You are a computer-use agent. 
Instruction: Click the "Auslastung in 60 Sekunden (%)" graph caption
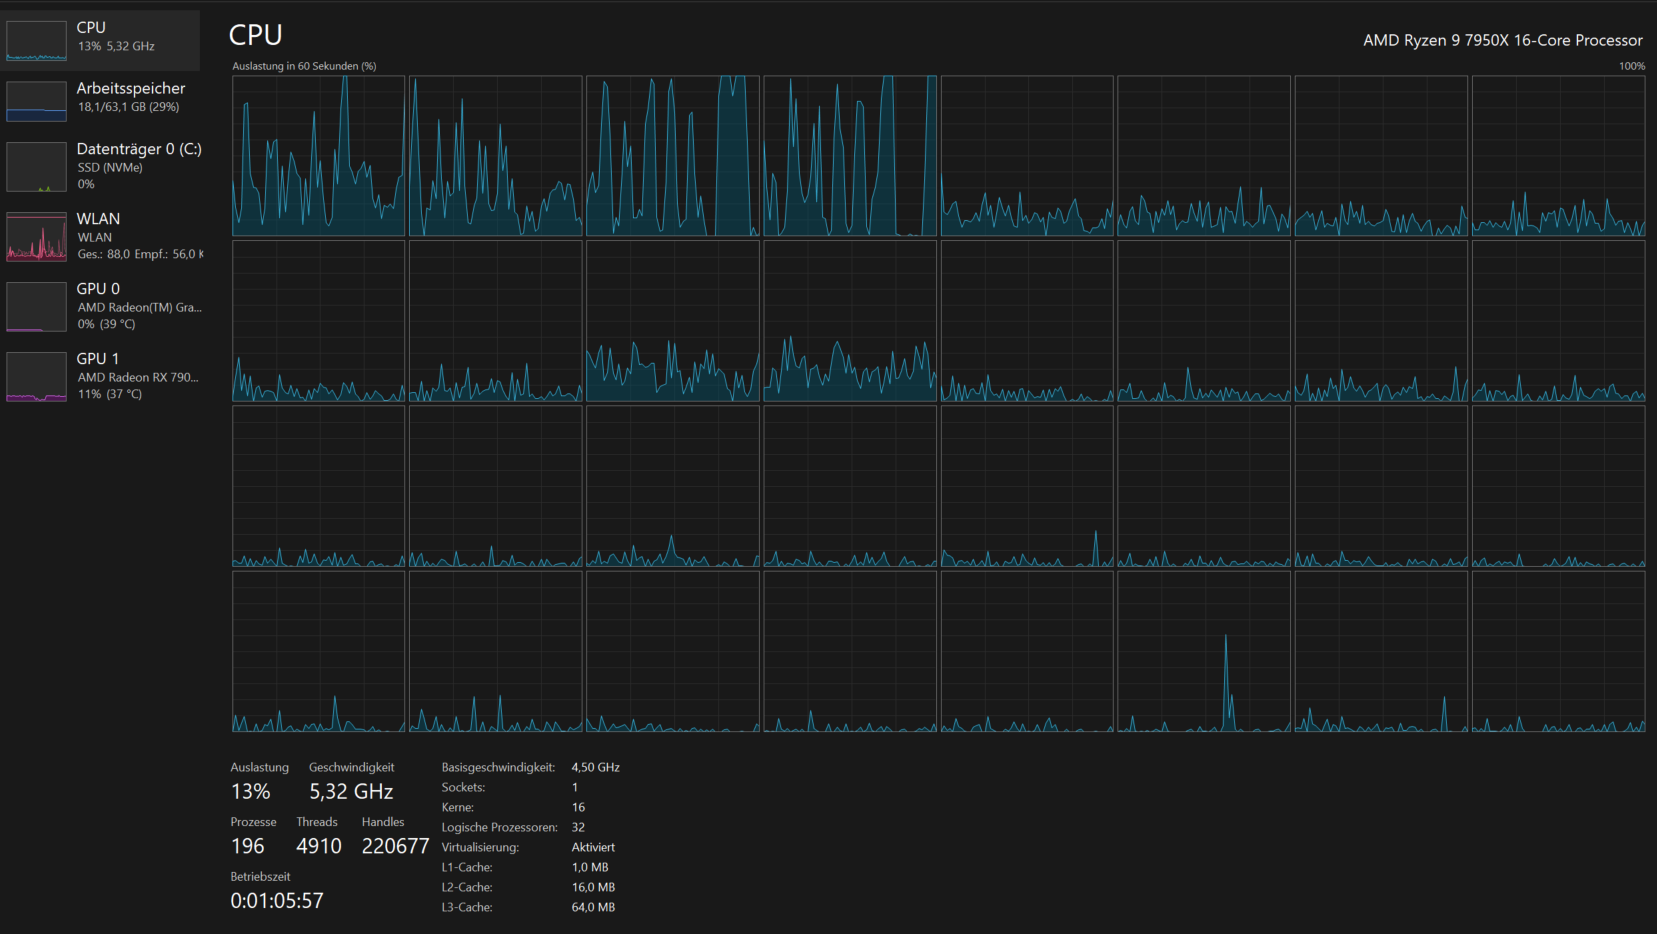click(x=304, y=66)
